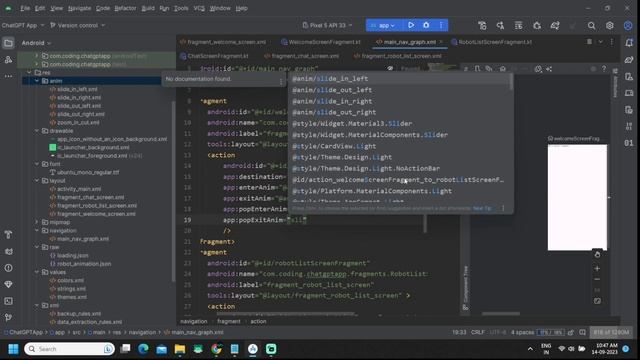The height and width of the screenshot is (360, 640).
Task: Click the 4 spaces indent status
Action: pos(522,333)
